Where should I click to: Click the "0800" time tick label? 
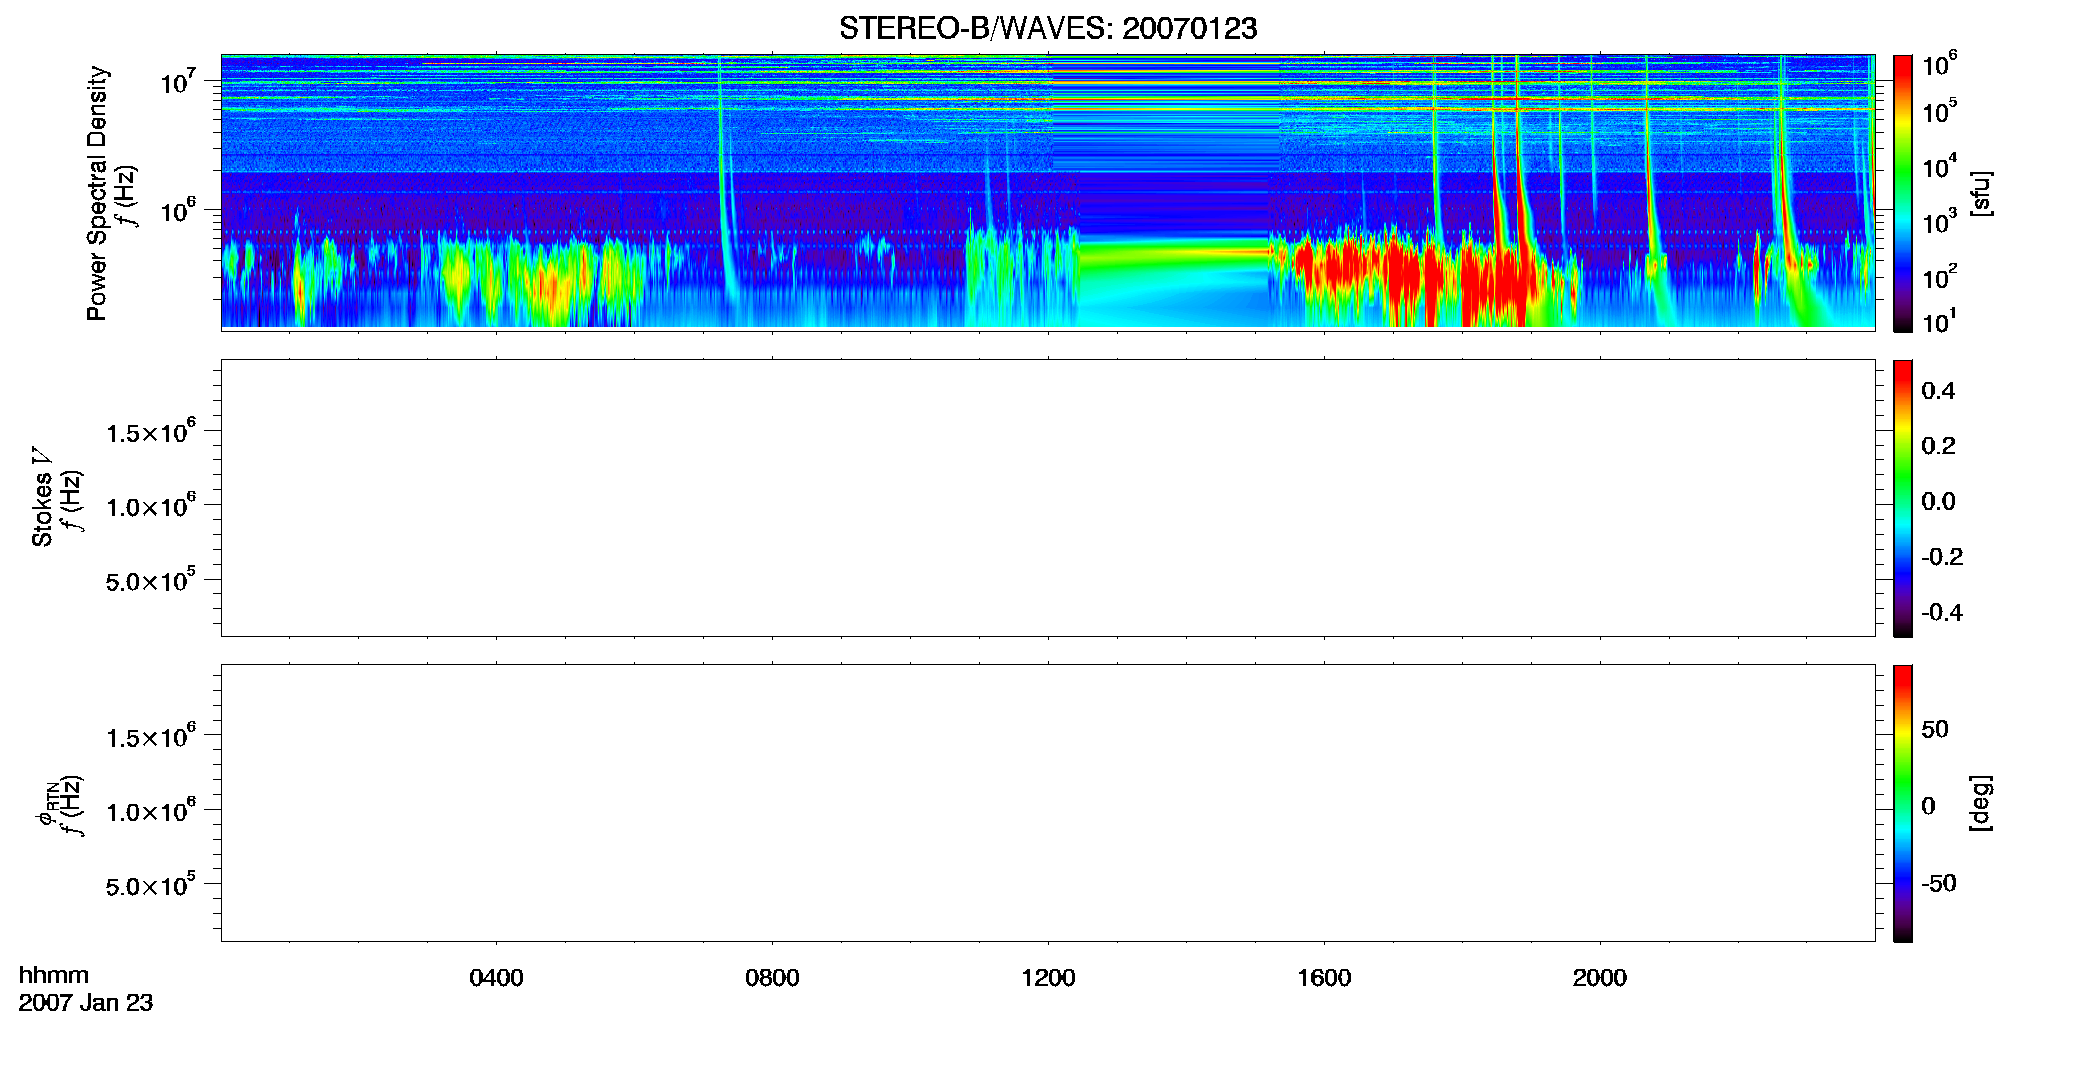coord(772,978)
